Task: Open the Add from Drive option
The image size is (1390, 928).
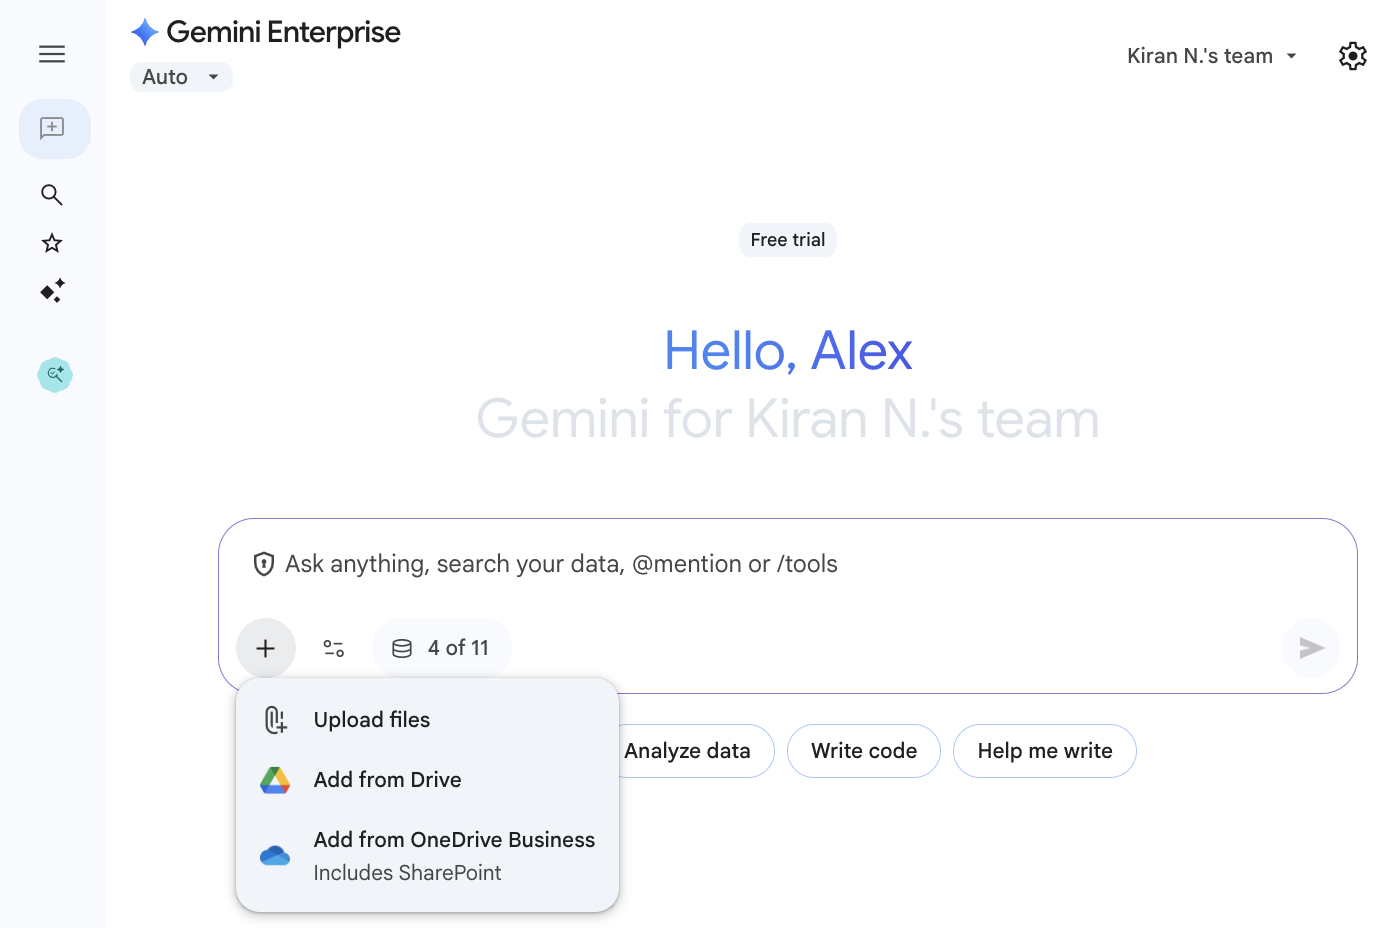Action: [387, 780]
